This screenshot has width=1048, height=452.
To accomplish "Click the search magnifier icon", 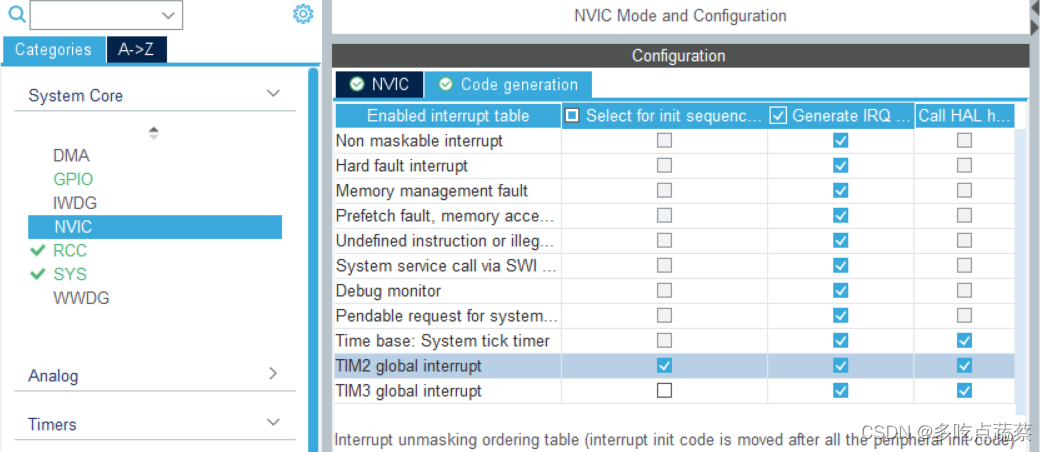I will 17,13.
